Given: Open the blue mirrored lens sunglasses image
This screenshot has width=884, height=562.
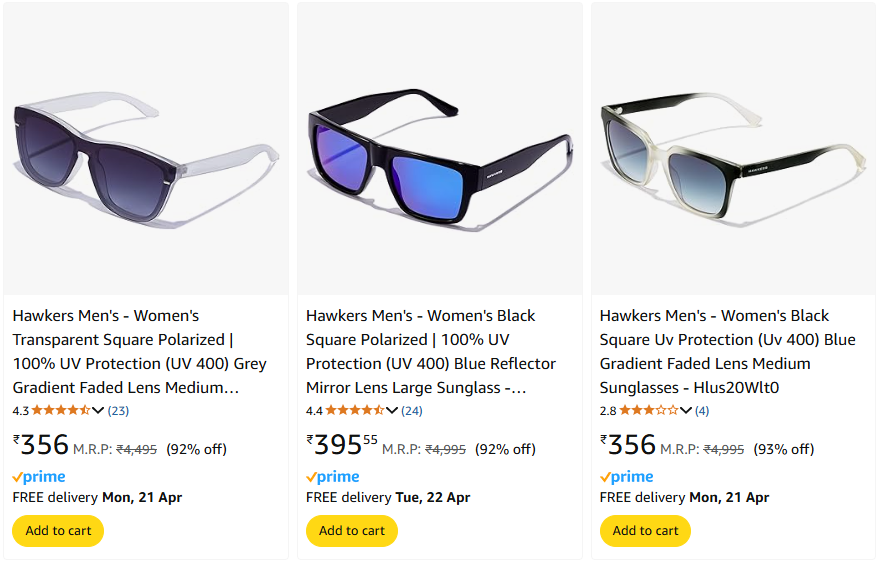Looking at the screenshot, I should pos(440,149).
